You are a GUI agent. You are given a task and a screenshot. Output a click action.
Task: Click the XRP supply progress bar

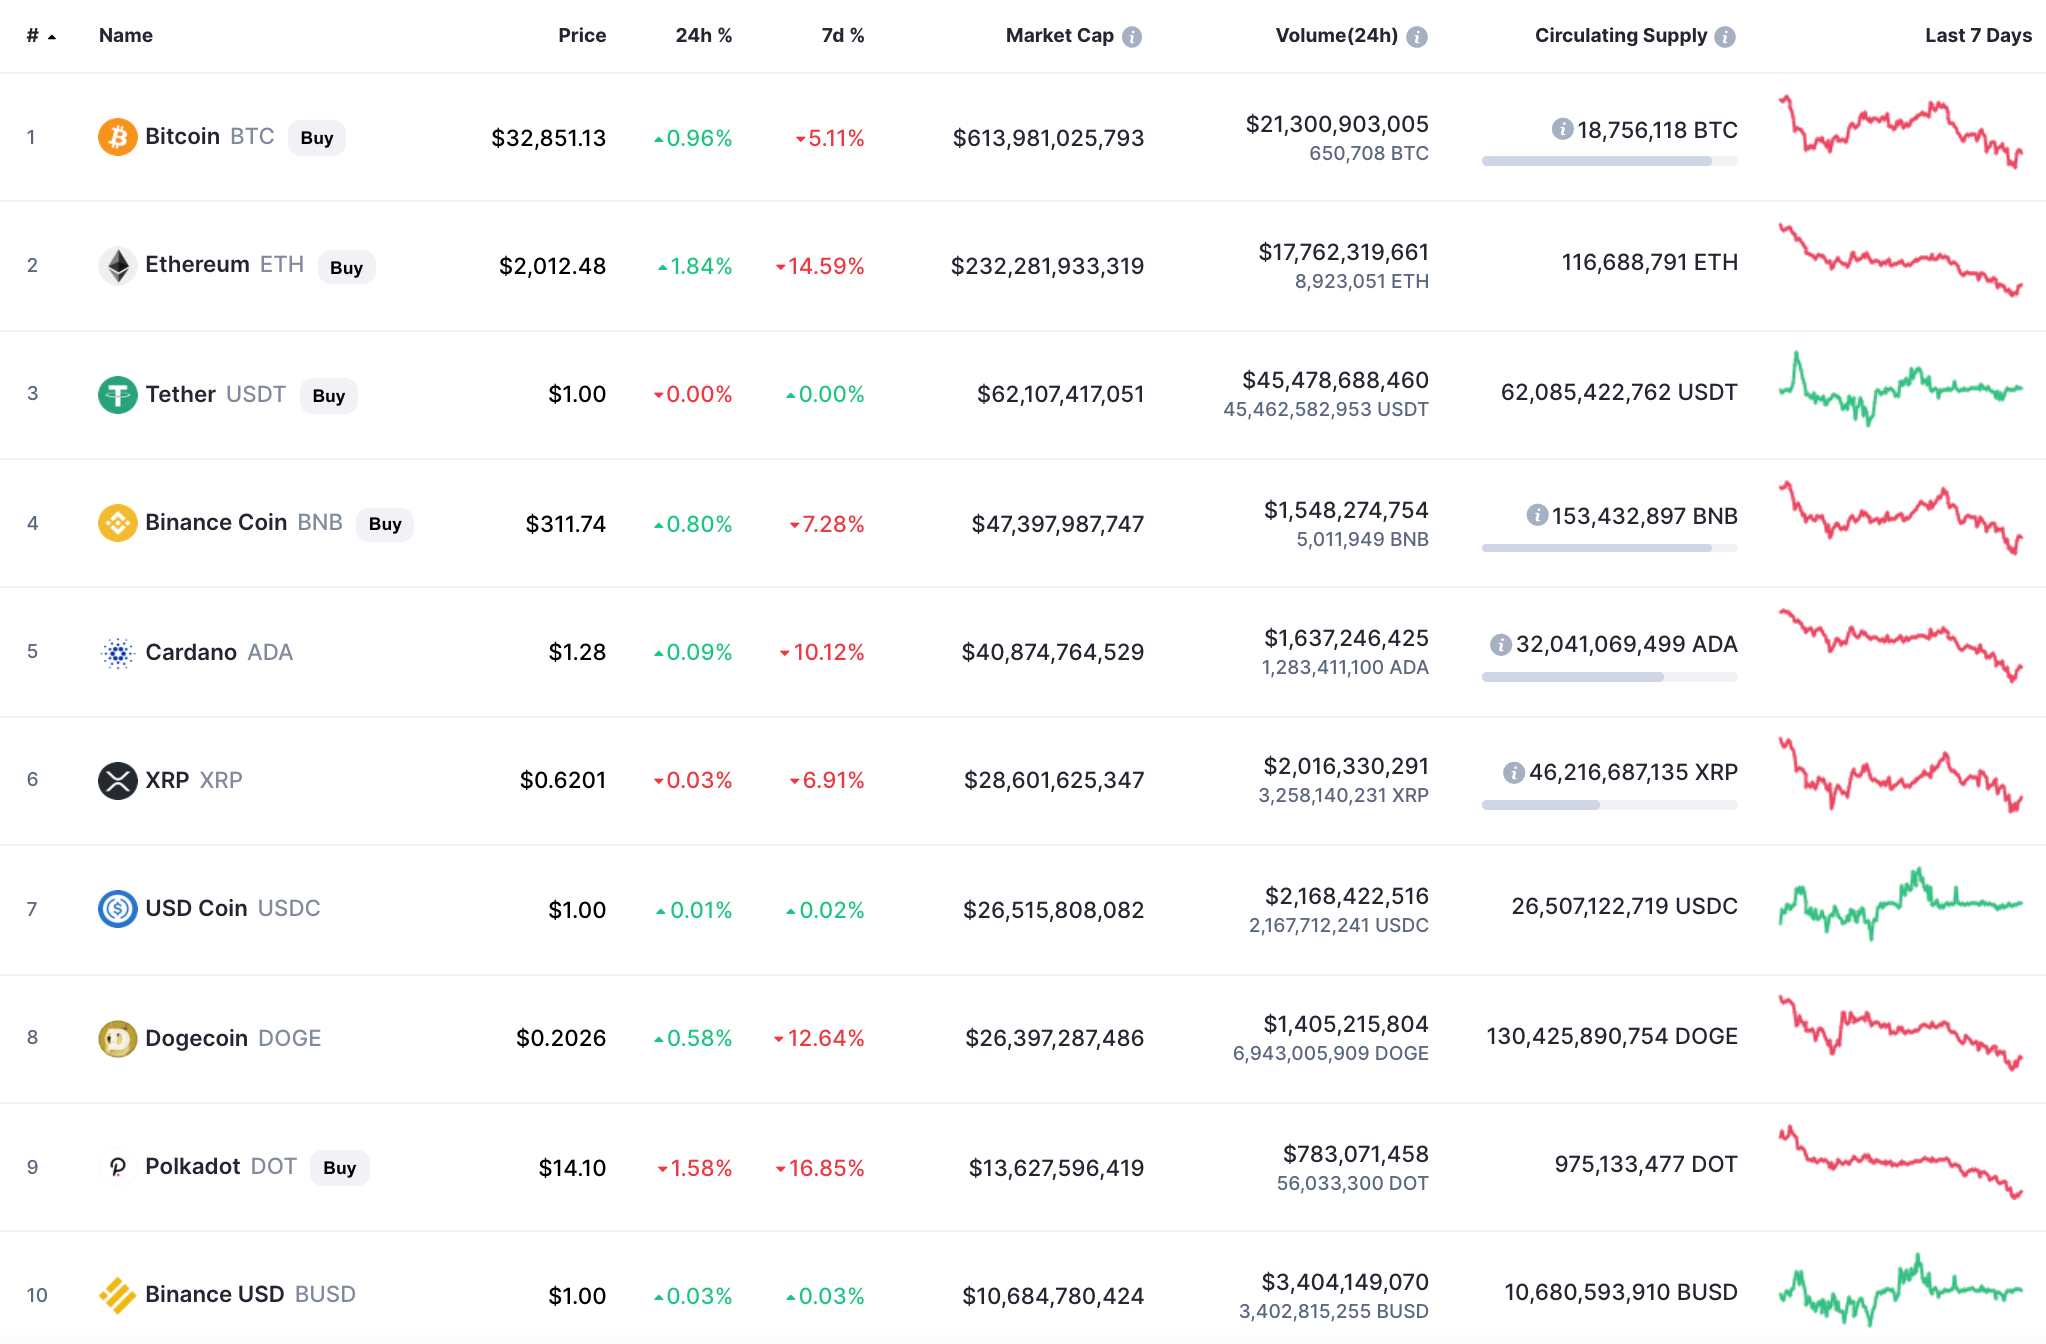coord(1610,805)
